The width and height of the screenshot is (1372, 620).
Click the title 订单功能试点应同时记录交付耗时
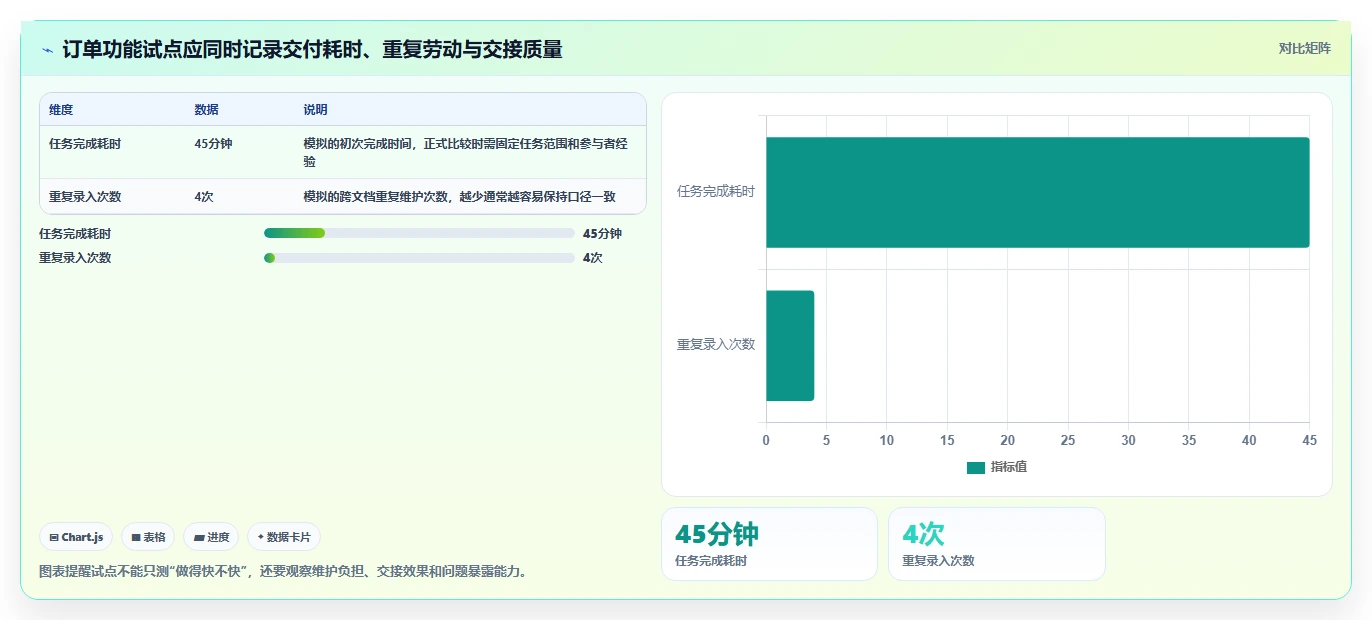312,49
